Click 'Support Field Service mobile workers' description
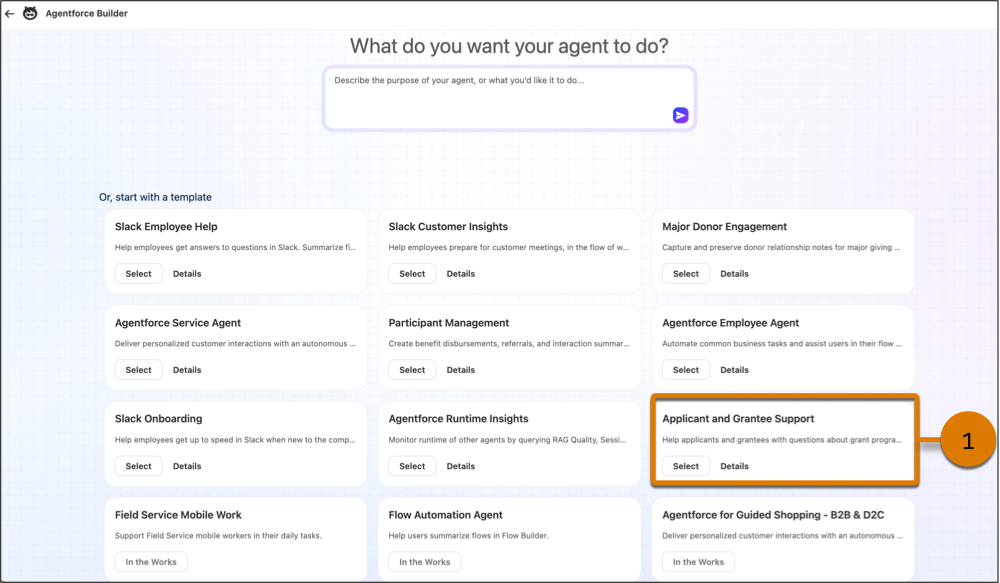Image resolution: width=1000 pixels, height=583 pixels. 218,536
